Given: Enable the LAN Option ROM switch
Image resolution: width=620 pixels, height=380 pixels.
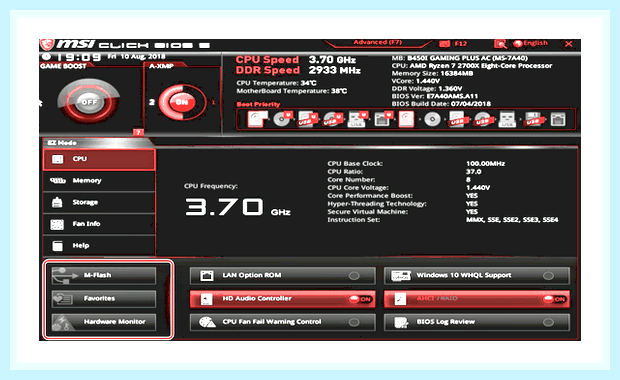Looking at the screenshot, I should (354, 276).
